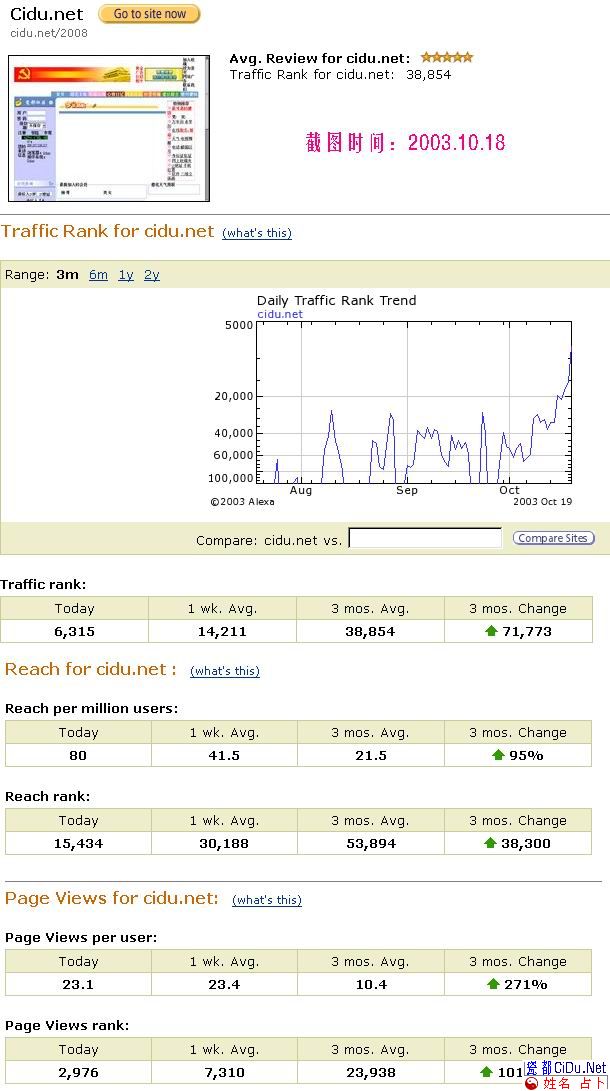
Task: Focus the Compare cidu.net vs. text field
Action: [425, 539]
